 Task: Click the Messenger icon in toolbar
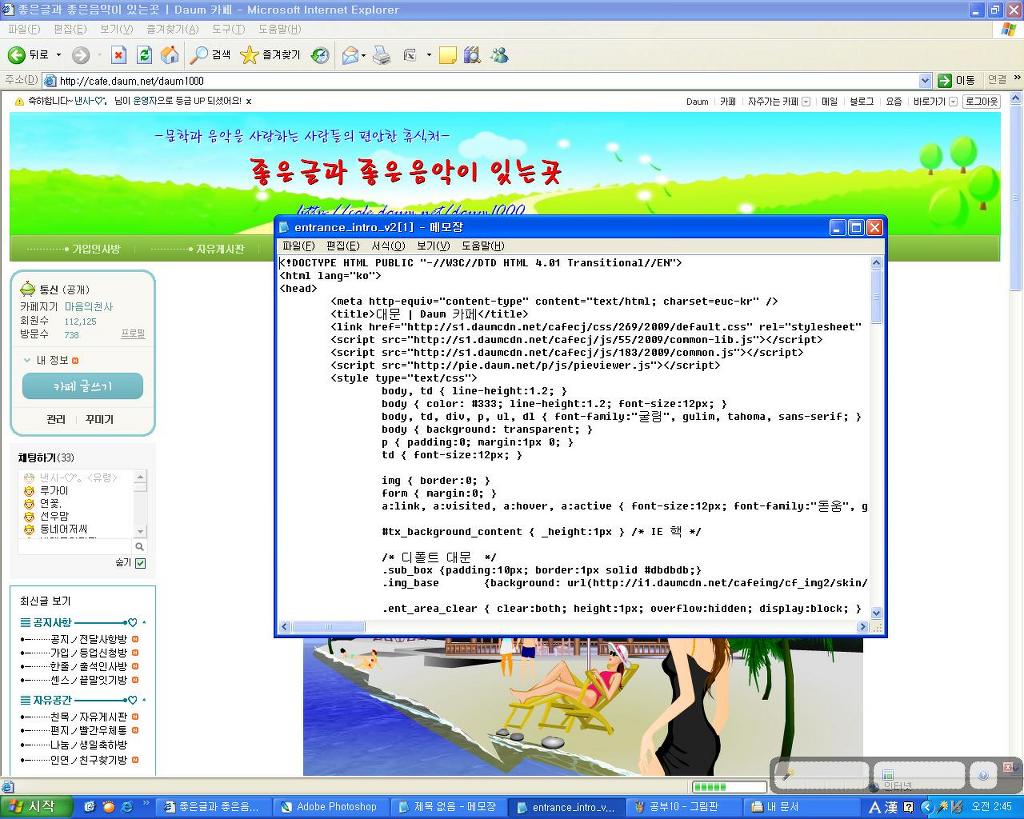click(x=499, y=55)
